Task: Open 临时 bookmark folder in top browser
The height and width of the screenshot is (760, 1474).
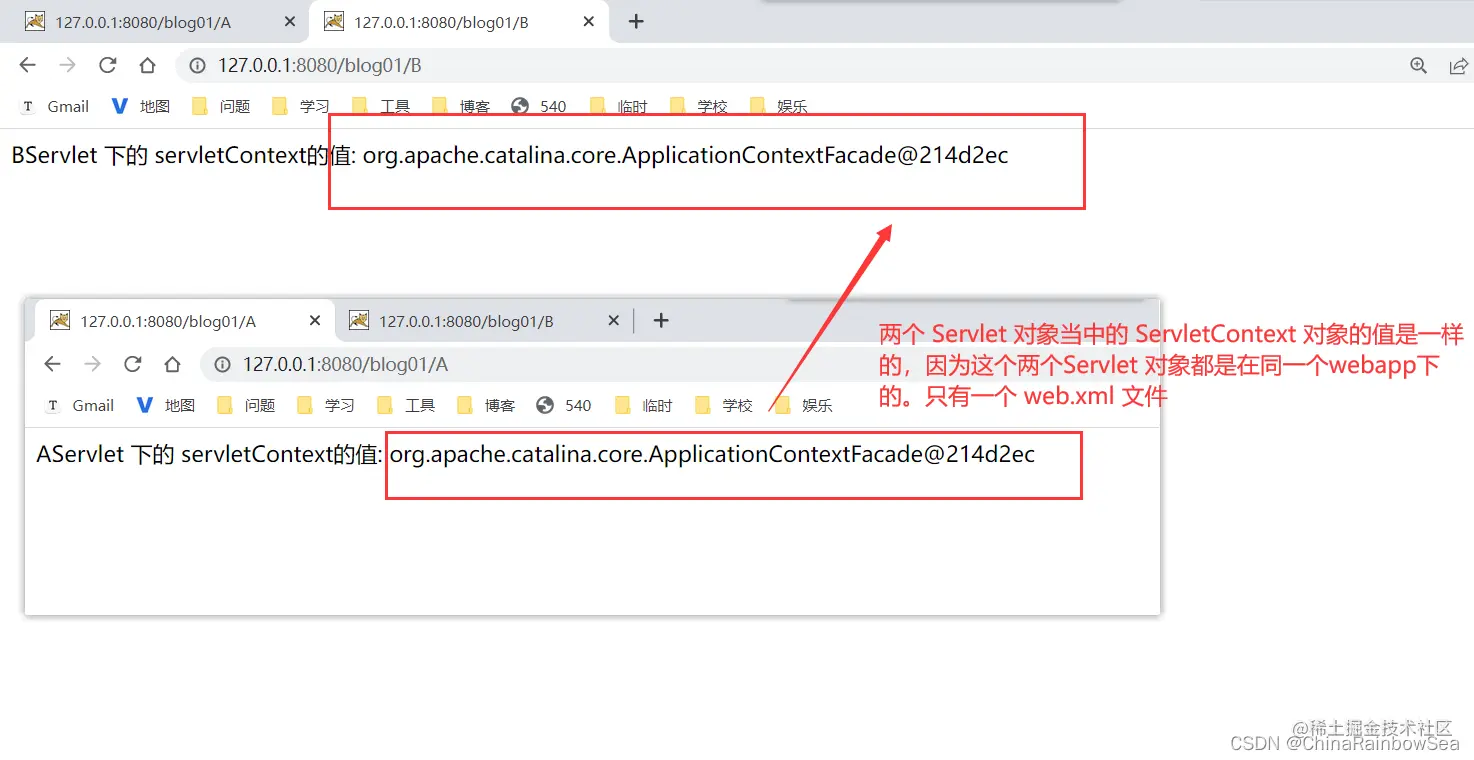Action: 619,106
